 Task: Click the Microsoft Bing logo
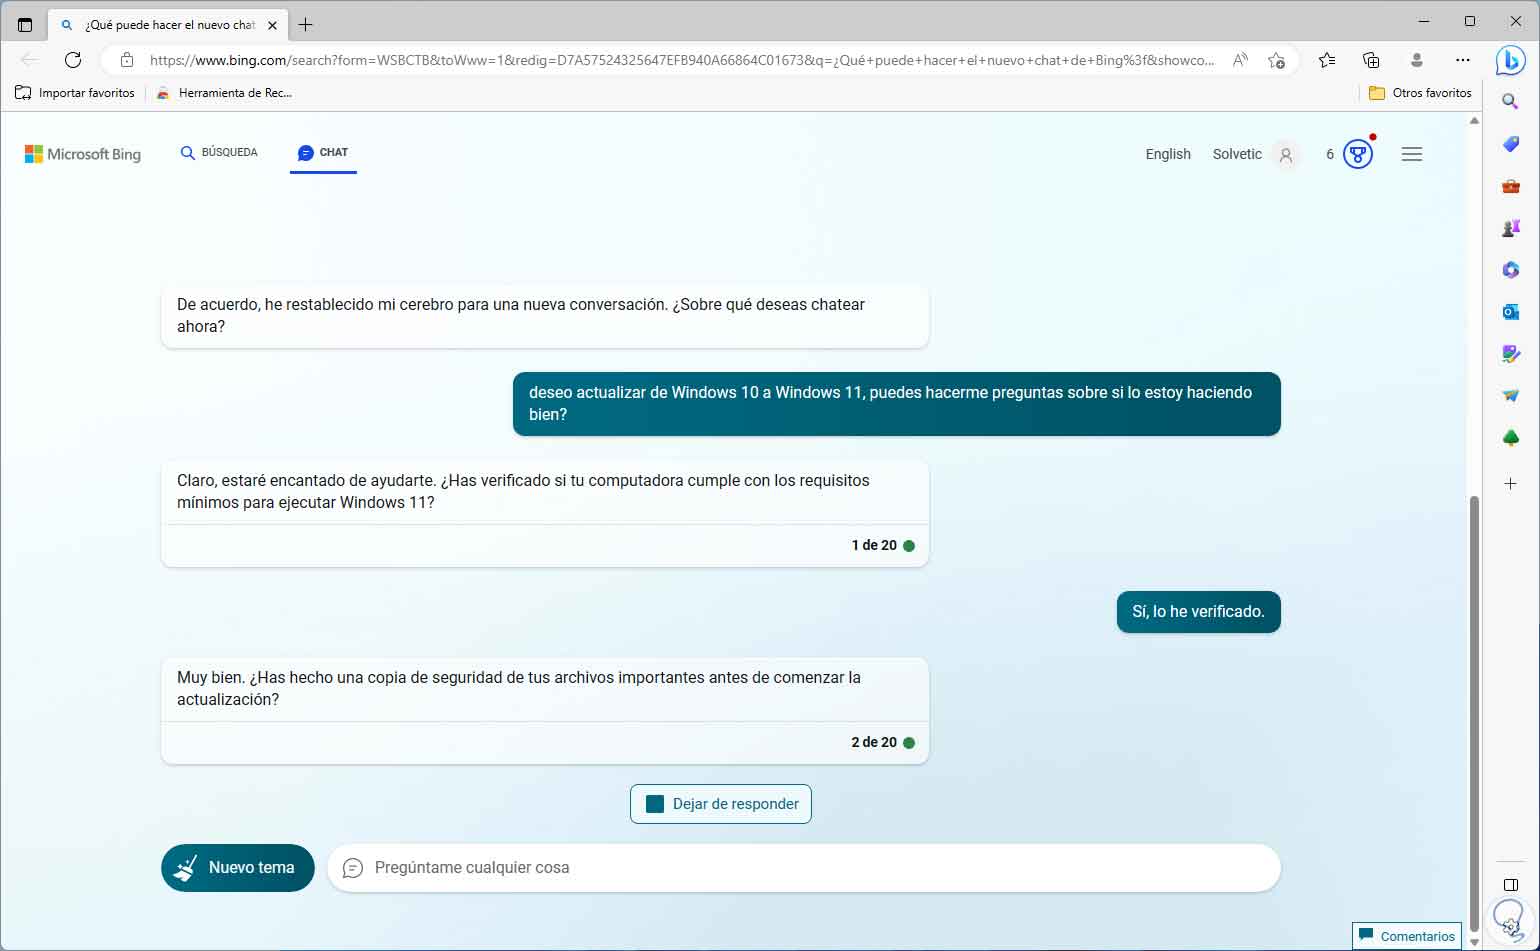(83, 154)
